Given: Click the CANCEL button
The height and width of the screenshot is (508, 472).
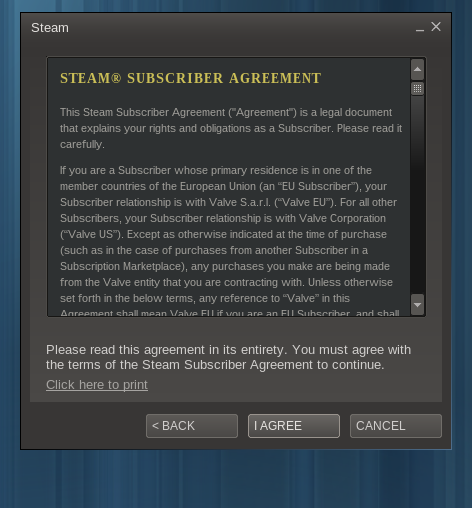Looking at the screenshot, I should tap(396, 426).
